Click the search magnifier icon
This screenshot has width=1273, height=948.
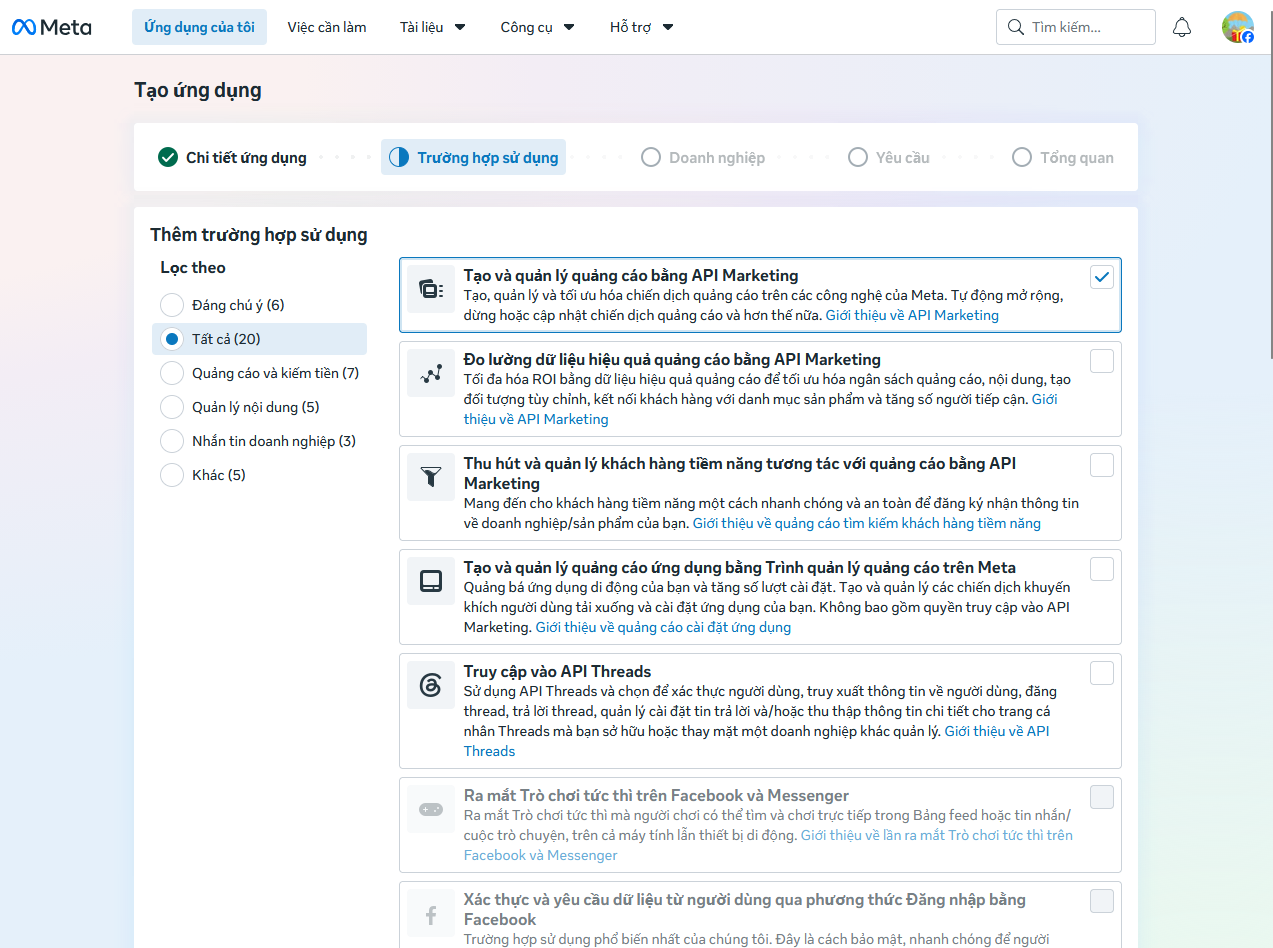1016,27
